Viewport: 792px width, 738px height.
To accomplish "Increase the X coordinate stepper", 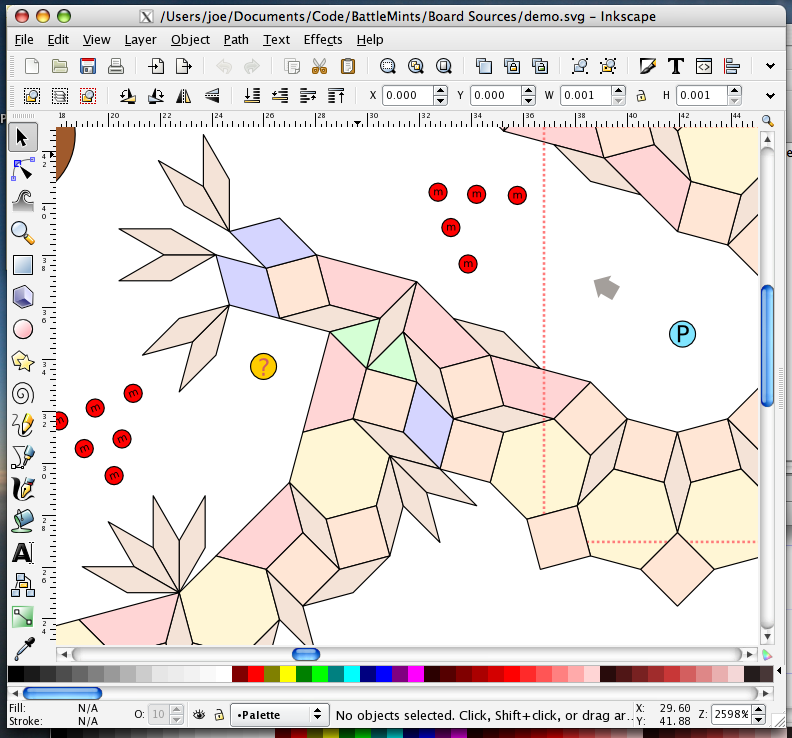I will (440, 91).
